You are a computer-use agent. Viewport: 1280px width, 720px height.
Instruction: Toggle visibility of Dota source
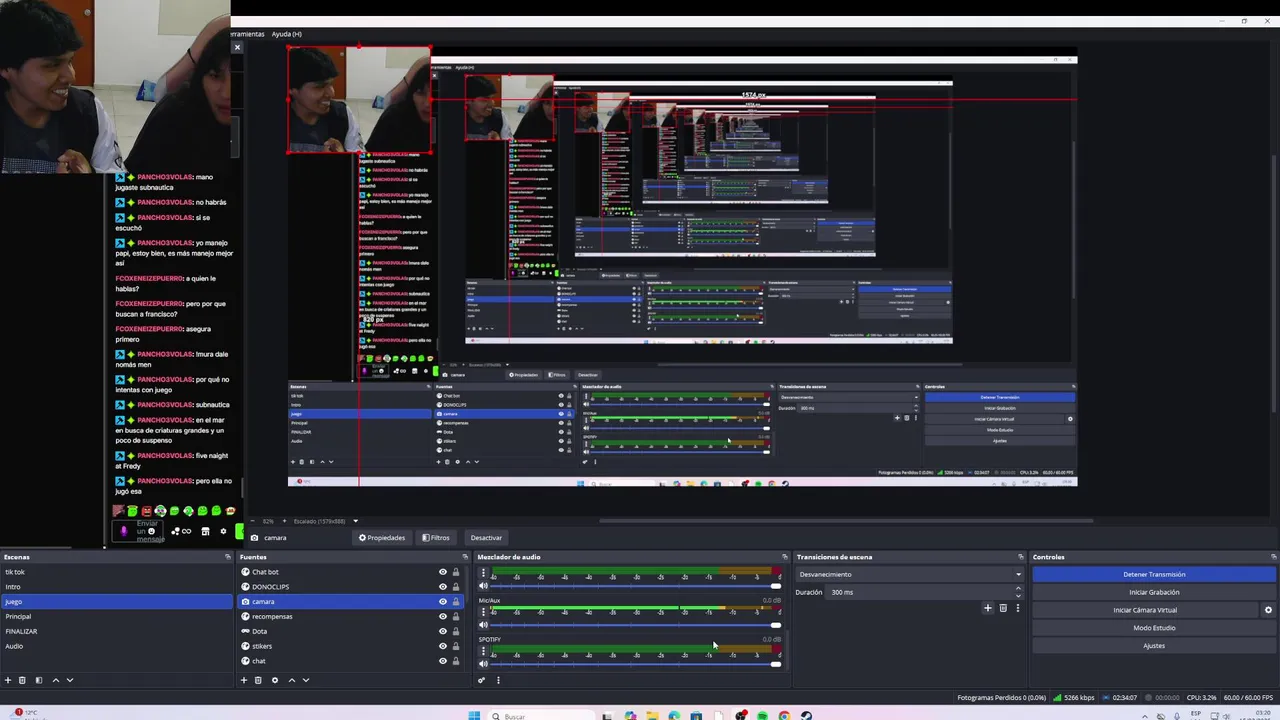pyautogui.click(x=443, y=631)
